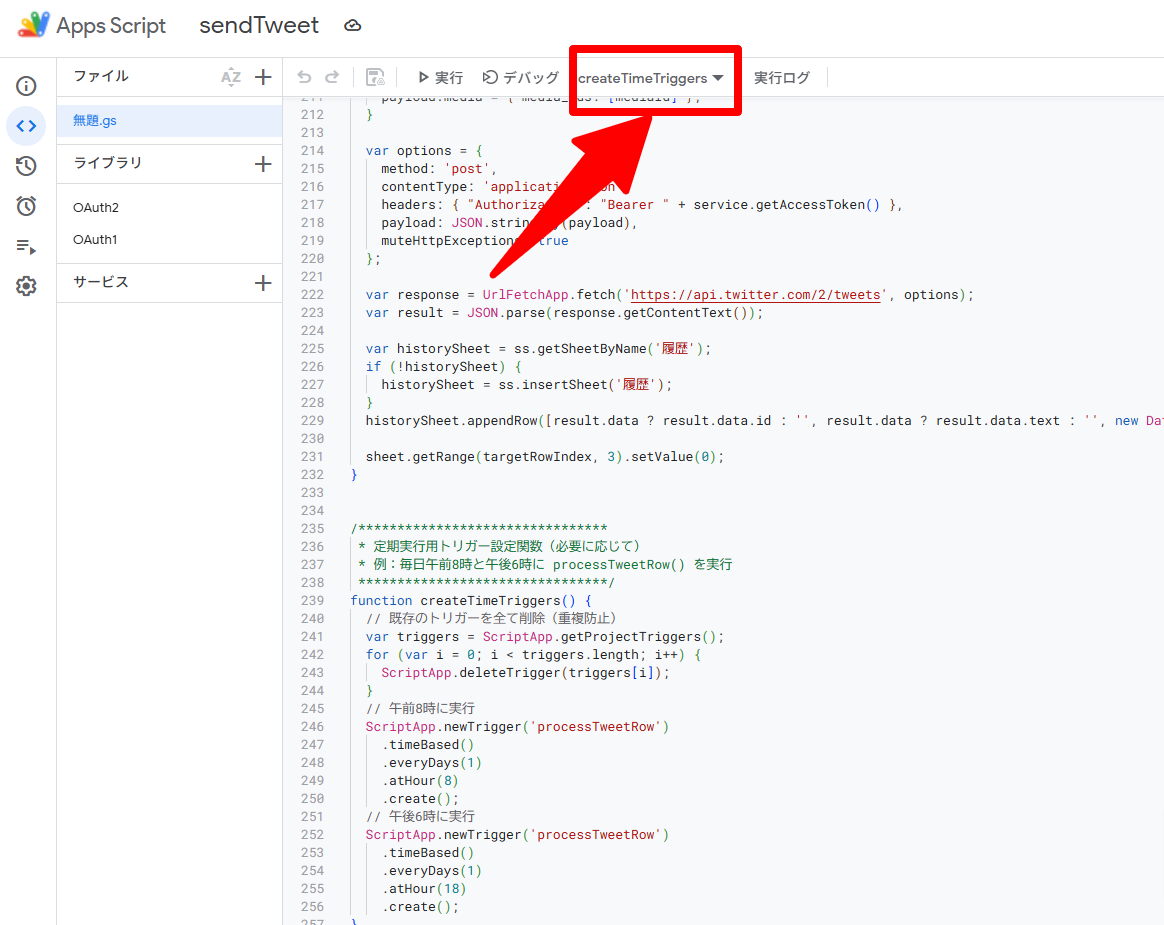Click the 午前8時に実行 comment line
Viewport: 1164px width, 925px height.
pyautogui.click(x=420, y=708)
